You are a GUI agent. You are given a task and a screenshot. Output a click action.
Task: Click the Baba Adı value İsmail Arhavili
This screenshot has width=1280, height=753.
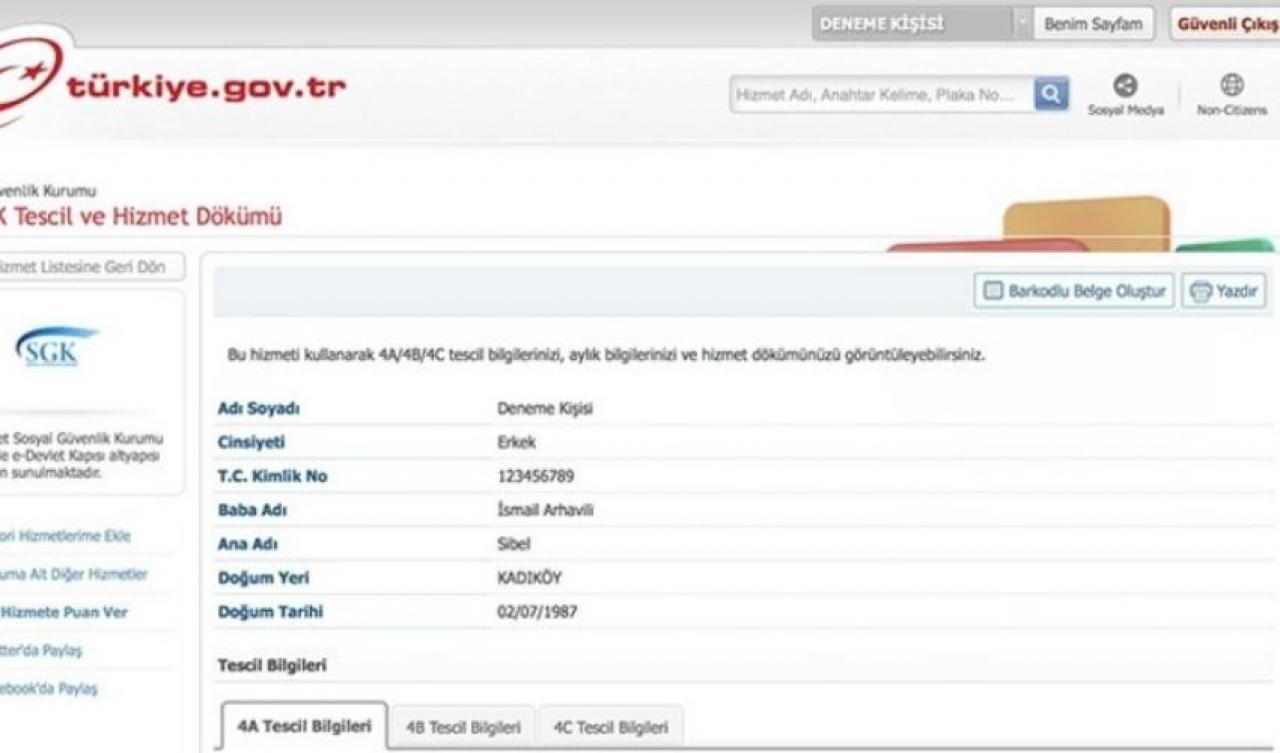coord(545,510)
